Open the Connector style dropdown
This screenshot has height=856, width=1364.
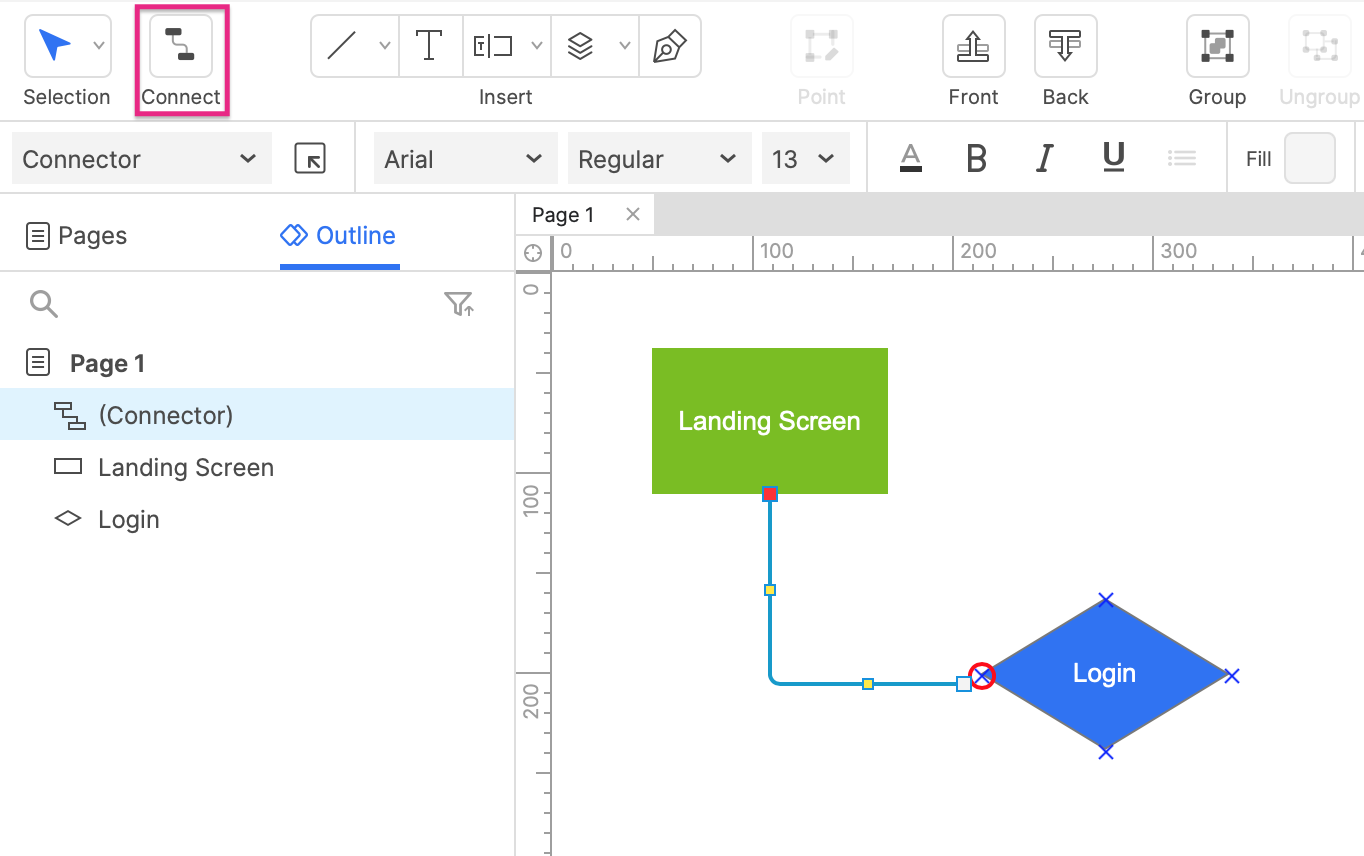(140, 158)
